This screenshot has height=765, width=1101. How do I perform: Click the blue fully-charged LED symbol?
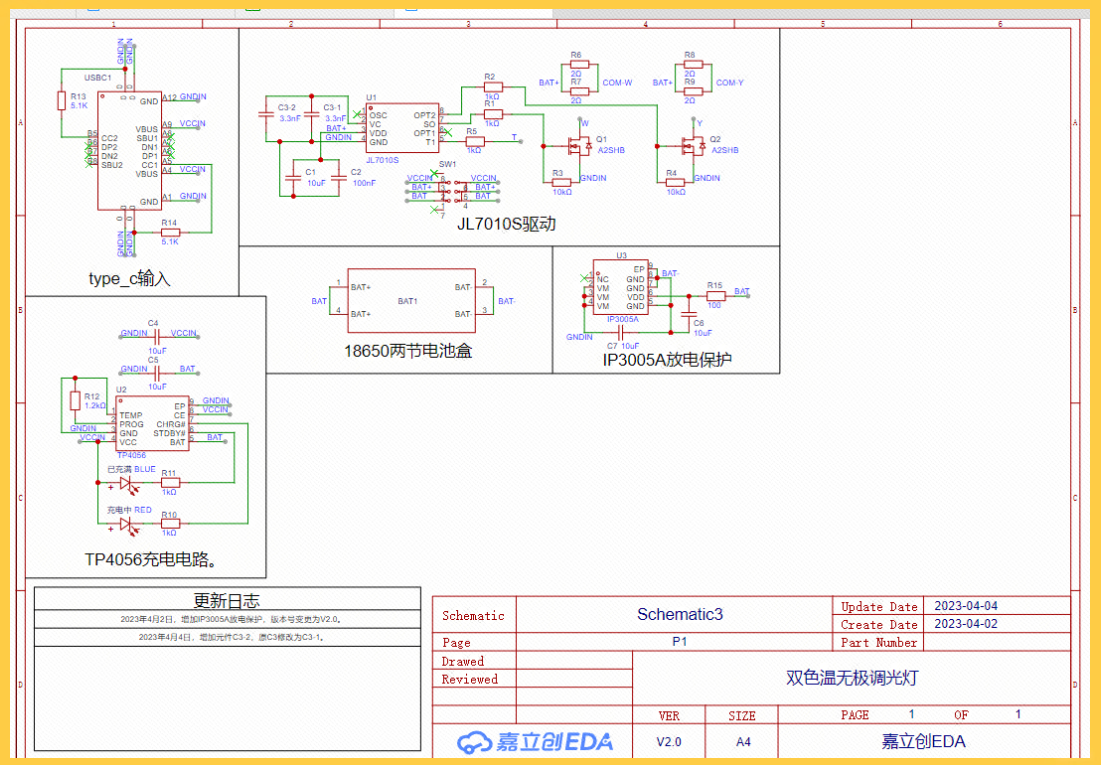click(126, 484)
